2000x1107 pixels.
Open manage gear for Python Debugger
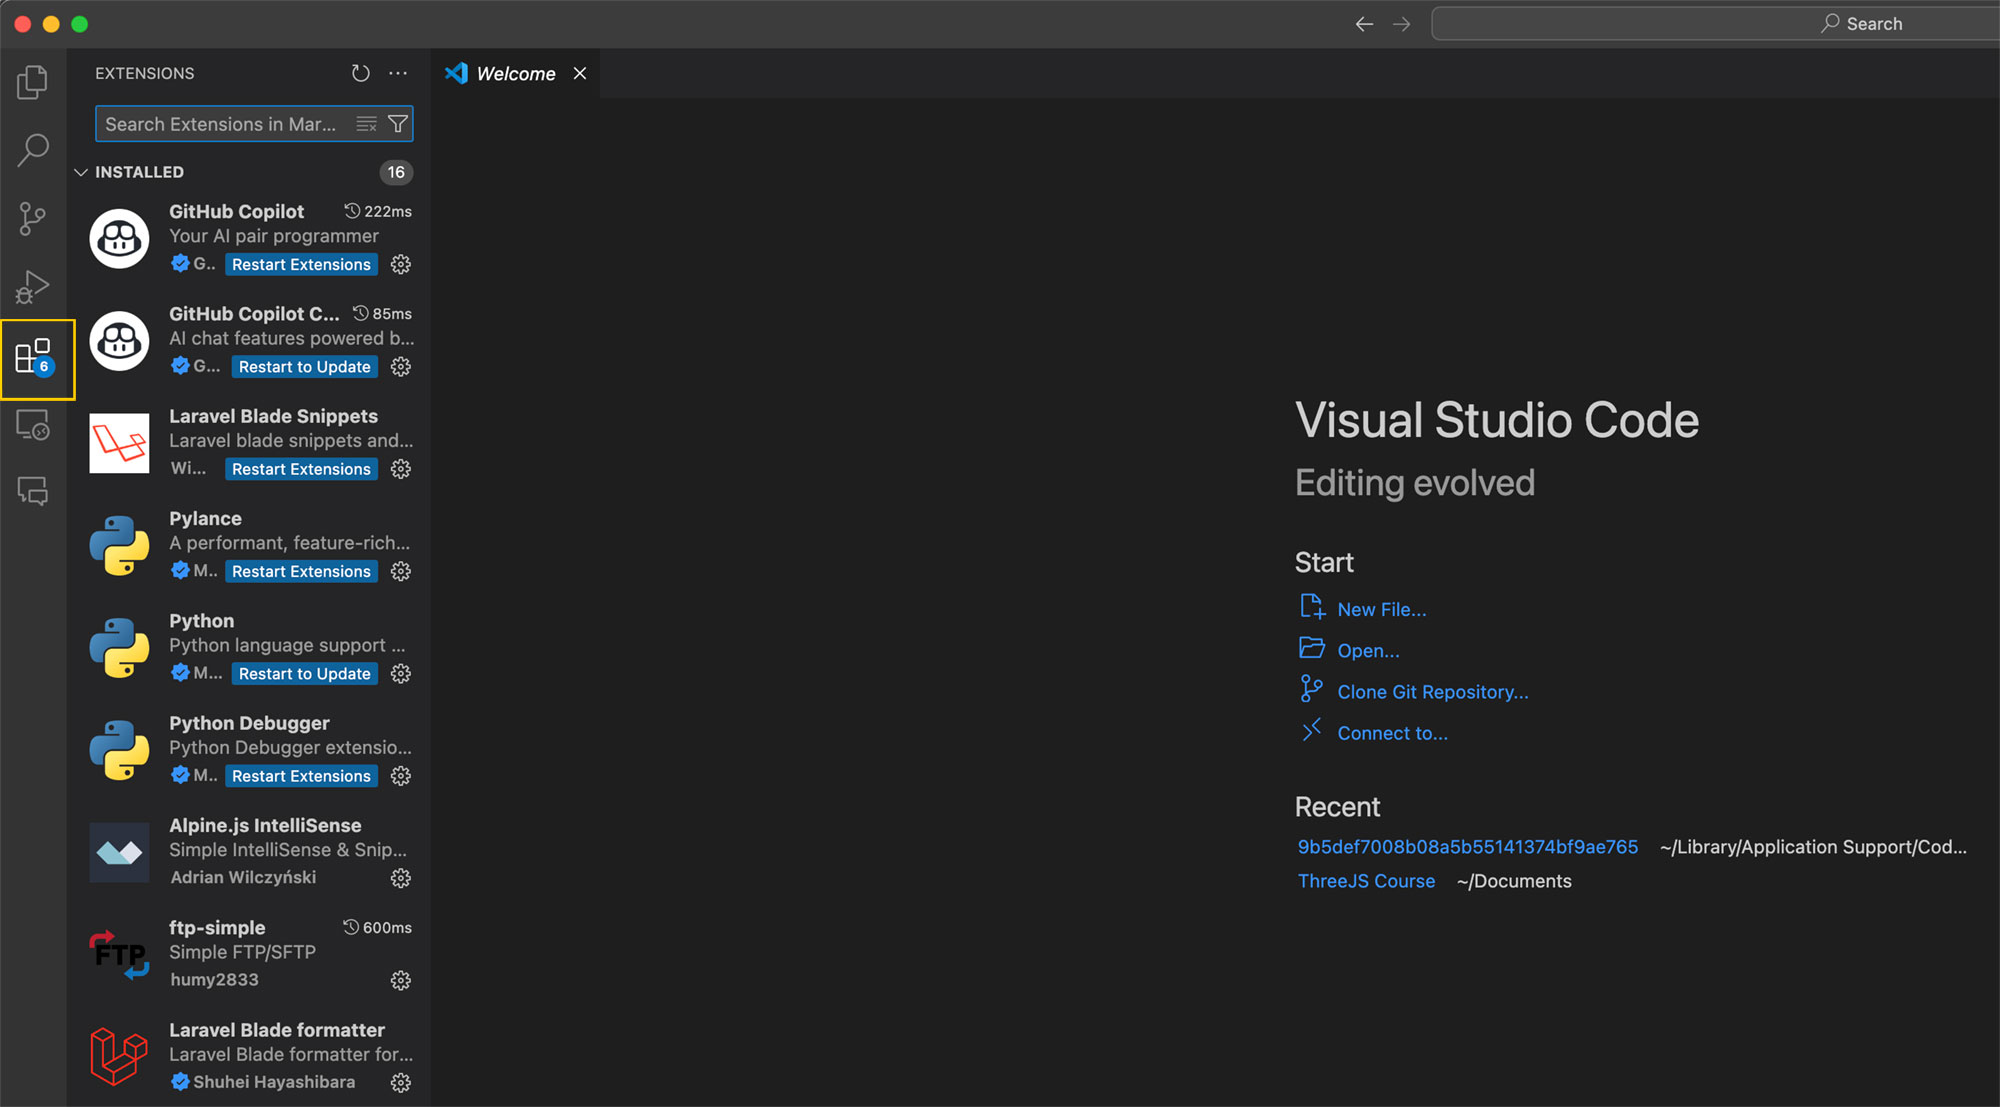tap(401, 776)
